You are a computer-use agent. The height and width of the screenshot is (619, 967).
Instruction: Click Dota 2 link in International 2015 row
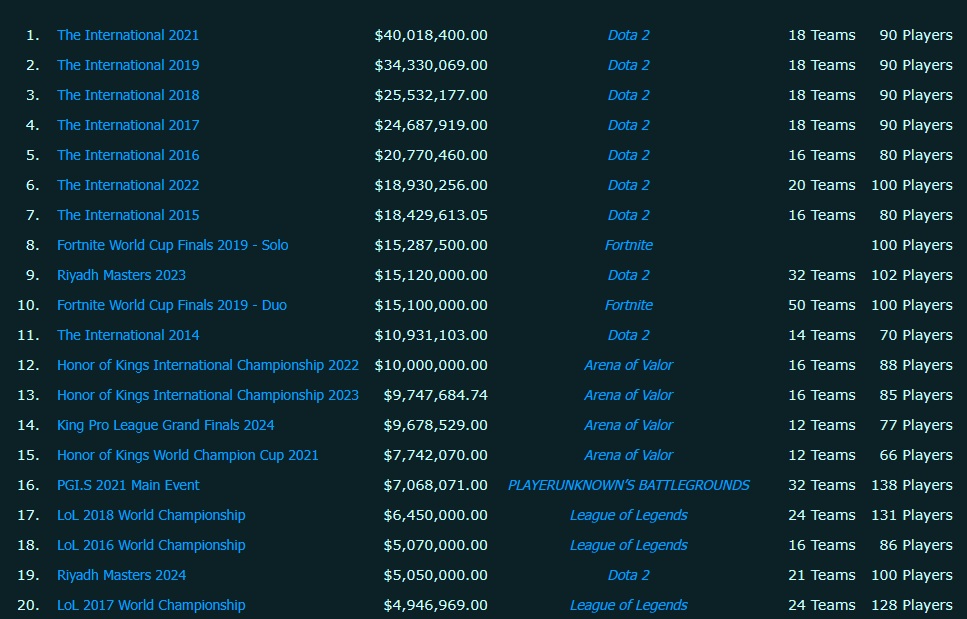point(628,215)
